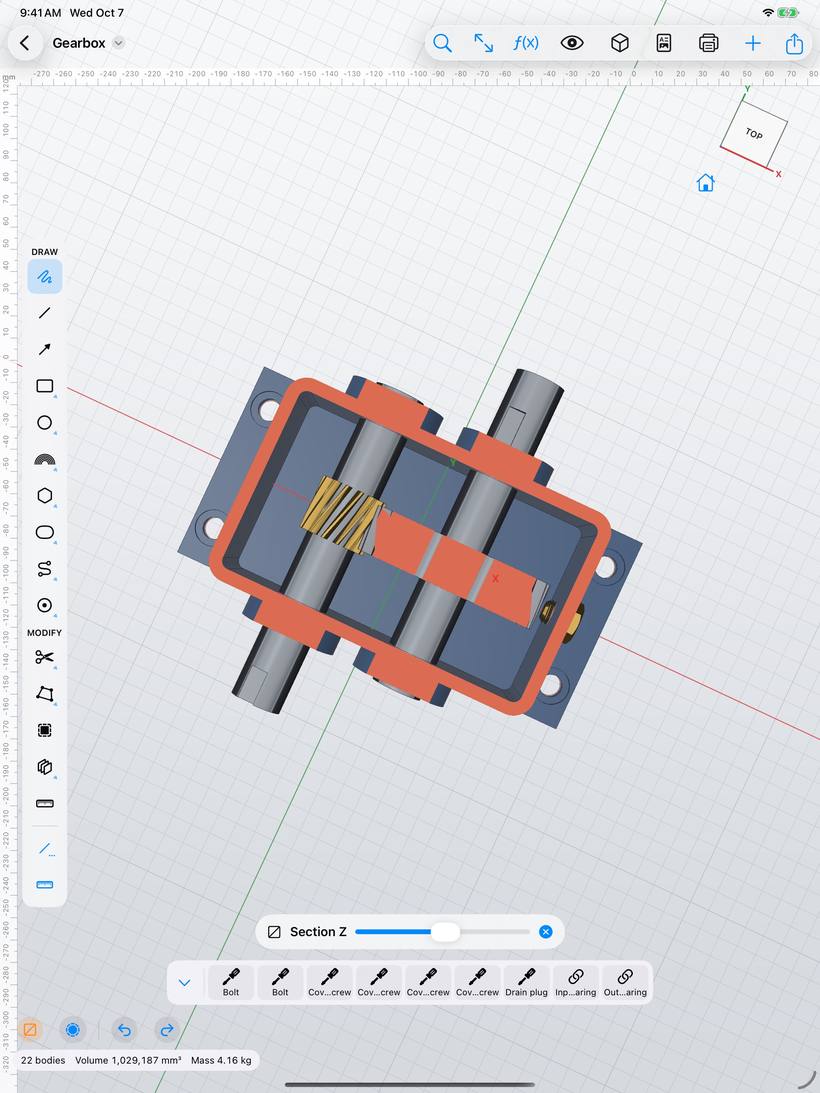820x1093 pixels.
Task: Select the Inp...aring item
Action: (x=576, y=983)
